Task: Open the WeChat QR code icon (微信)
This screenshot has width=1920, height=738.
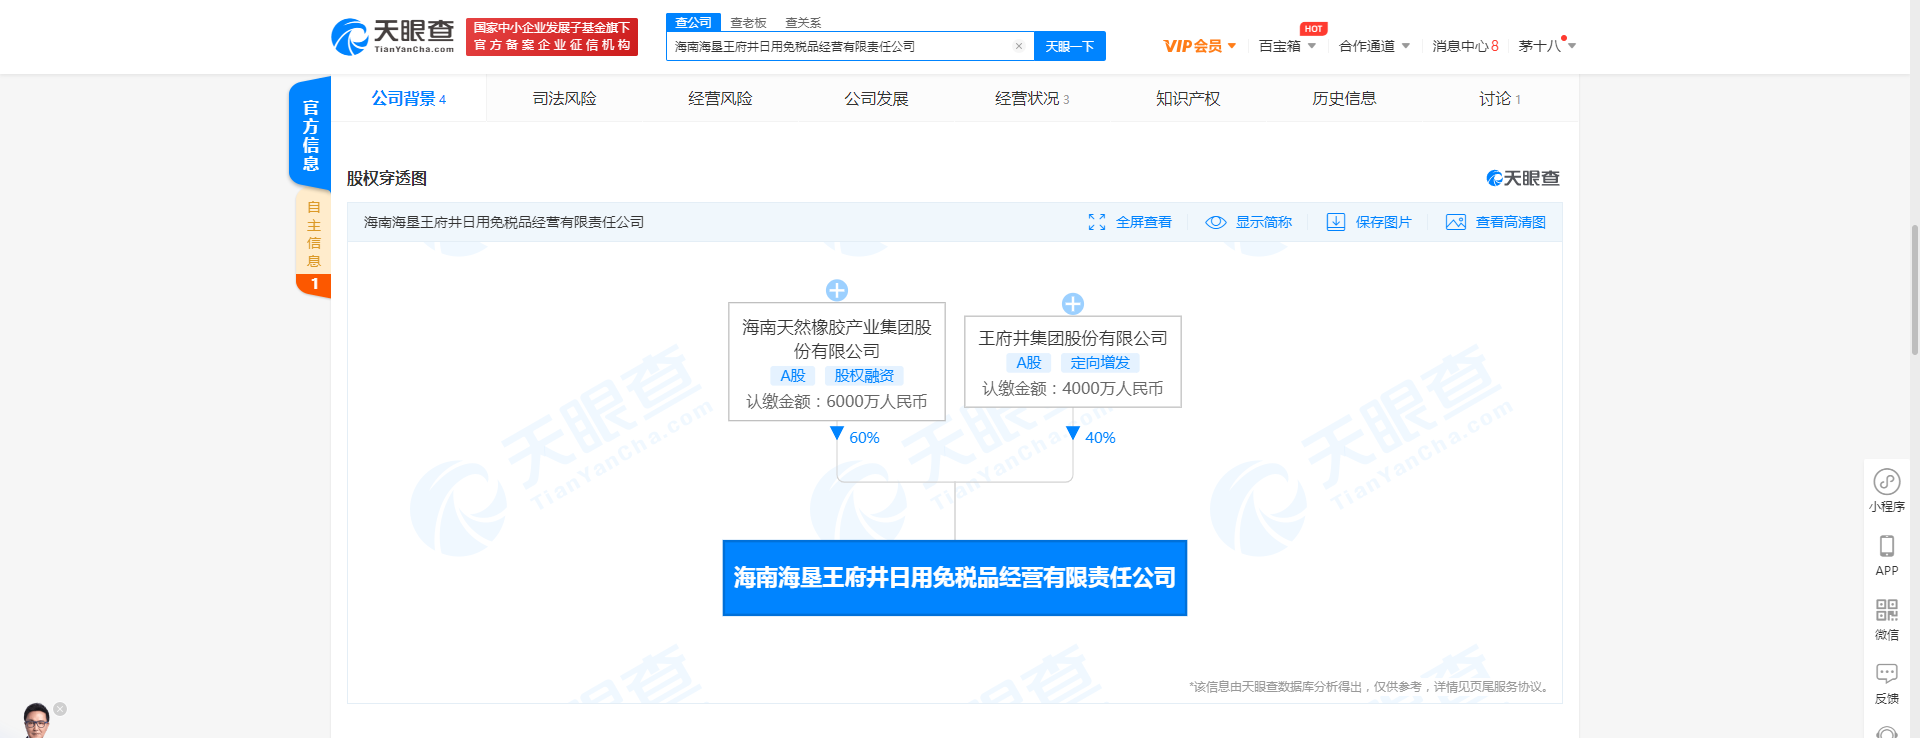Action: [1886, 610]
